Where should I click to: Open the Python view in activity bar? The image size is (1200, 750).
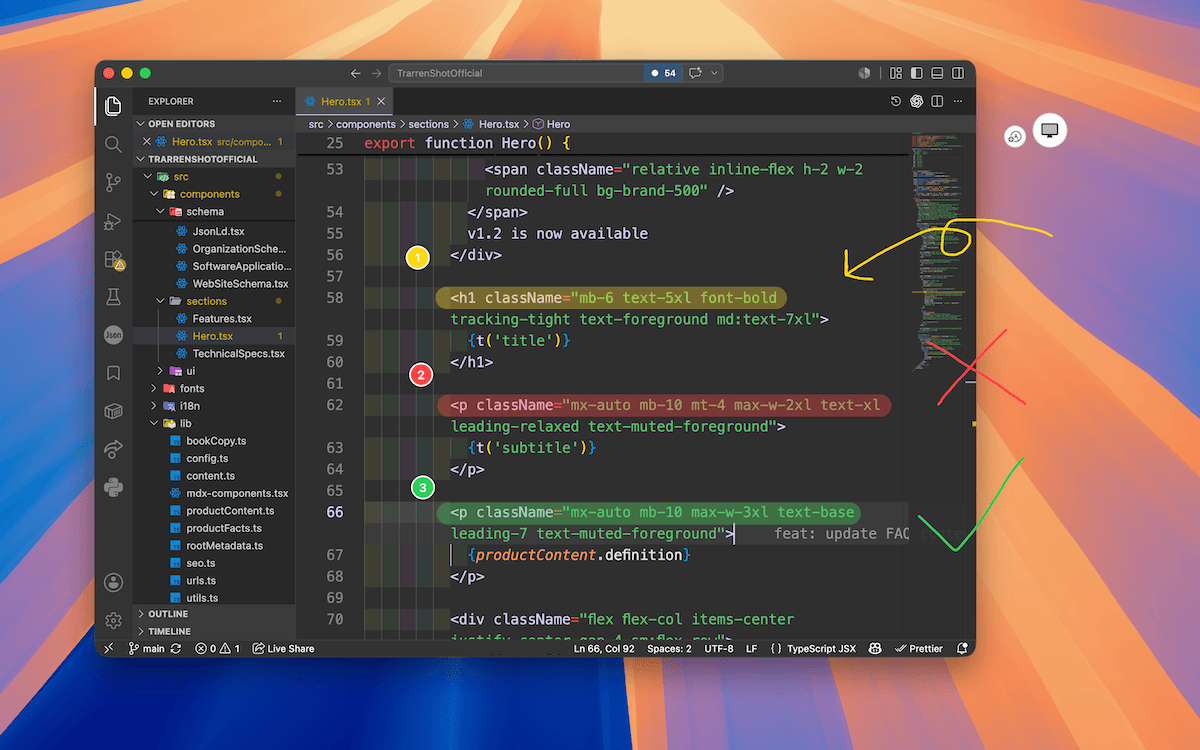(113, 487)
